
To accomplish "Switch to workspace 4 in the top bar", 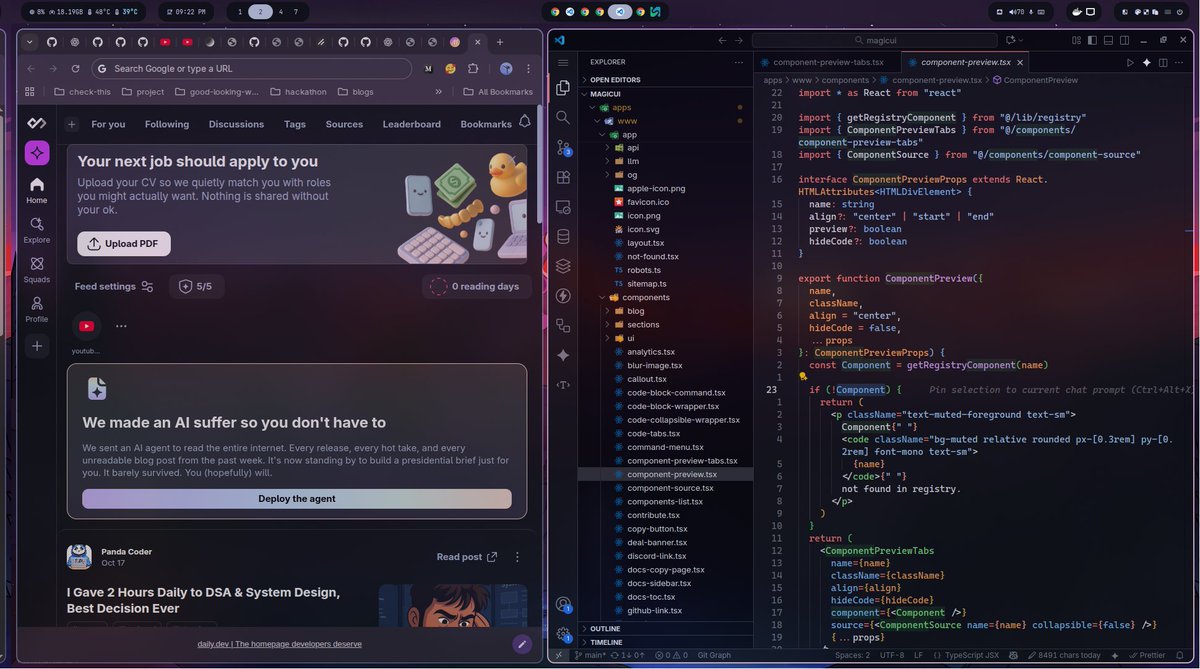I will (x=280, y=12).
